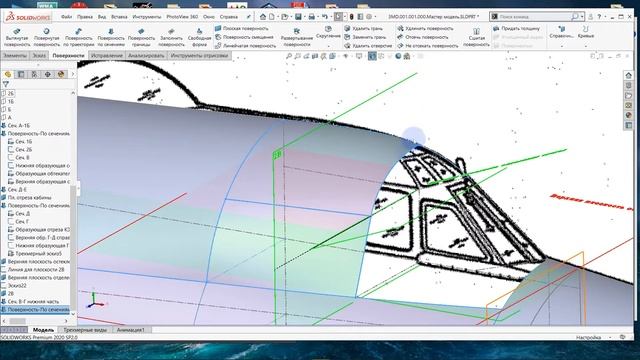Select Сшитая поверхность tool

point(476,37)
